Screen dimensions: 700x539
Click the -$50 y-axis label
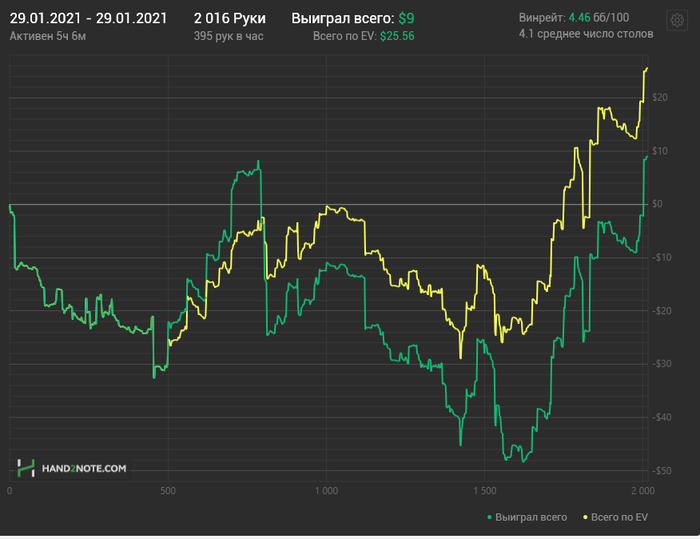661,471
